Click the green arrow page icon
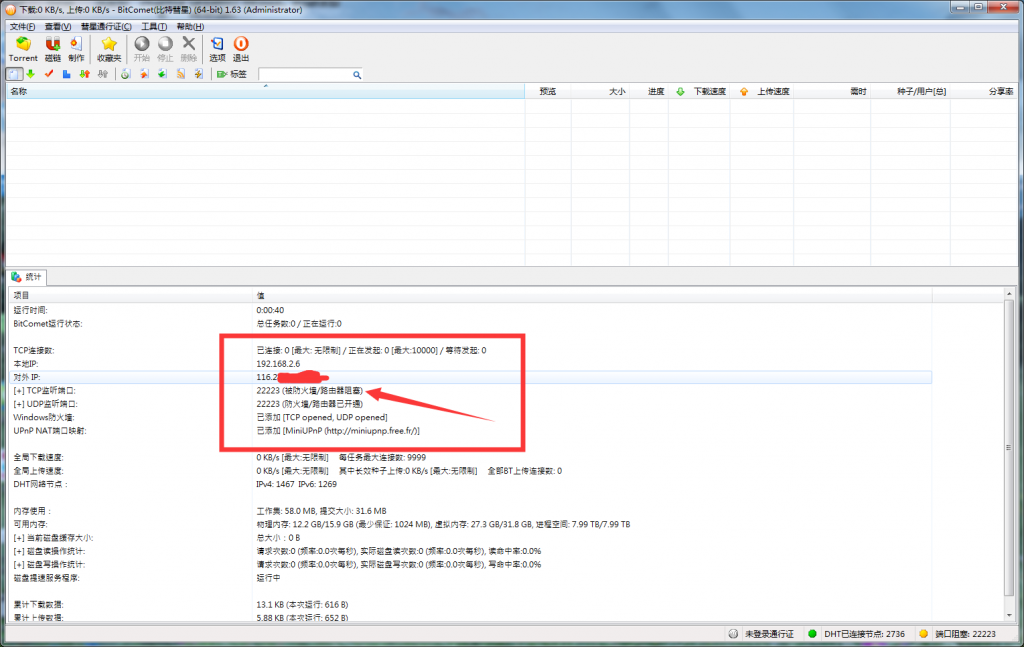 (x=162, y=74)
